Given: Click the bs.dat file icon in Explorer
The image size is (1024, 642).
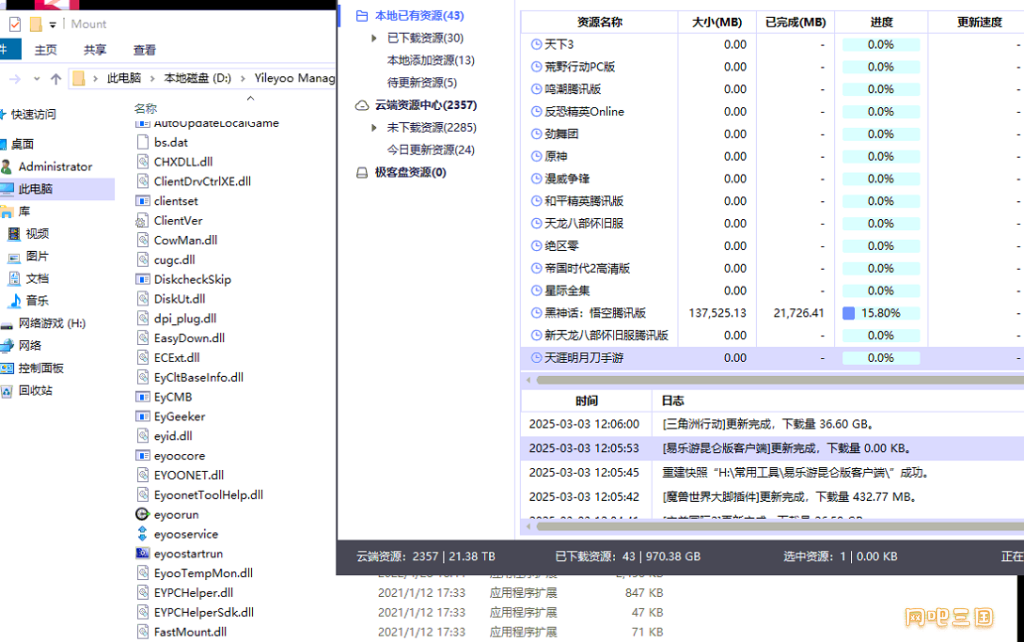Looking at the screenshot, I should 142,142.
